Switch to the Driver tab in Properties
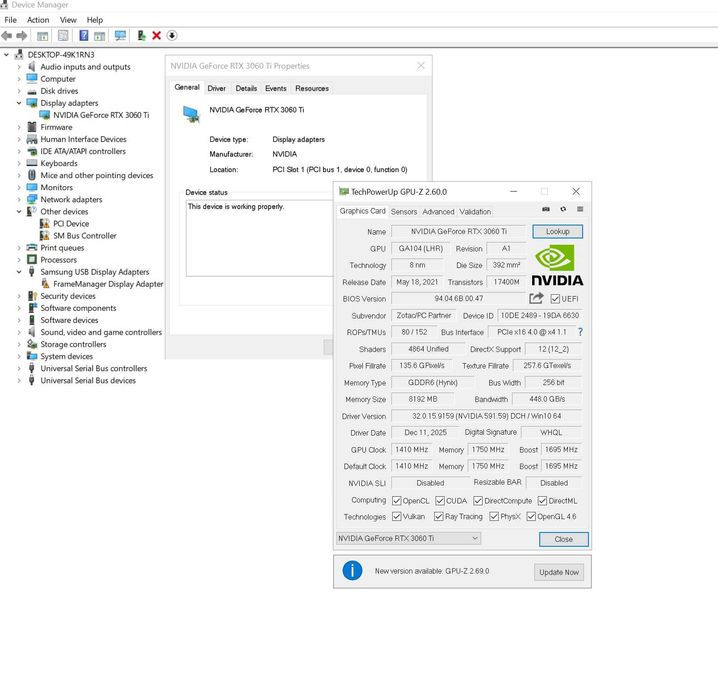 tap(217, 88)
